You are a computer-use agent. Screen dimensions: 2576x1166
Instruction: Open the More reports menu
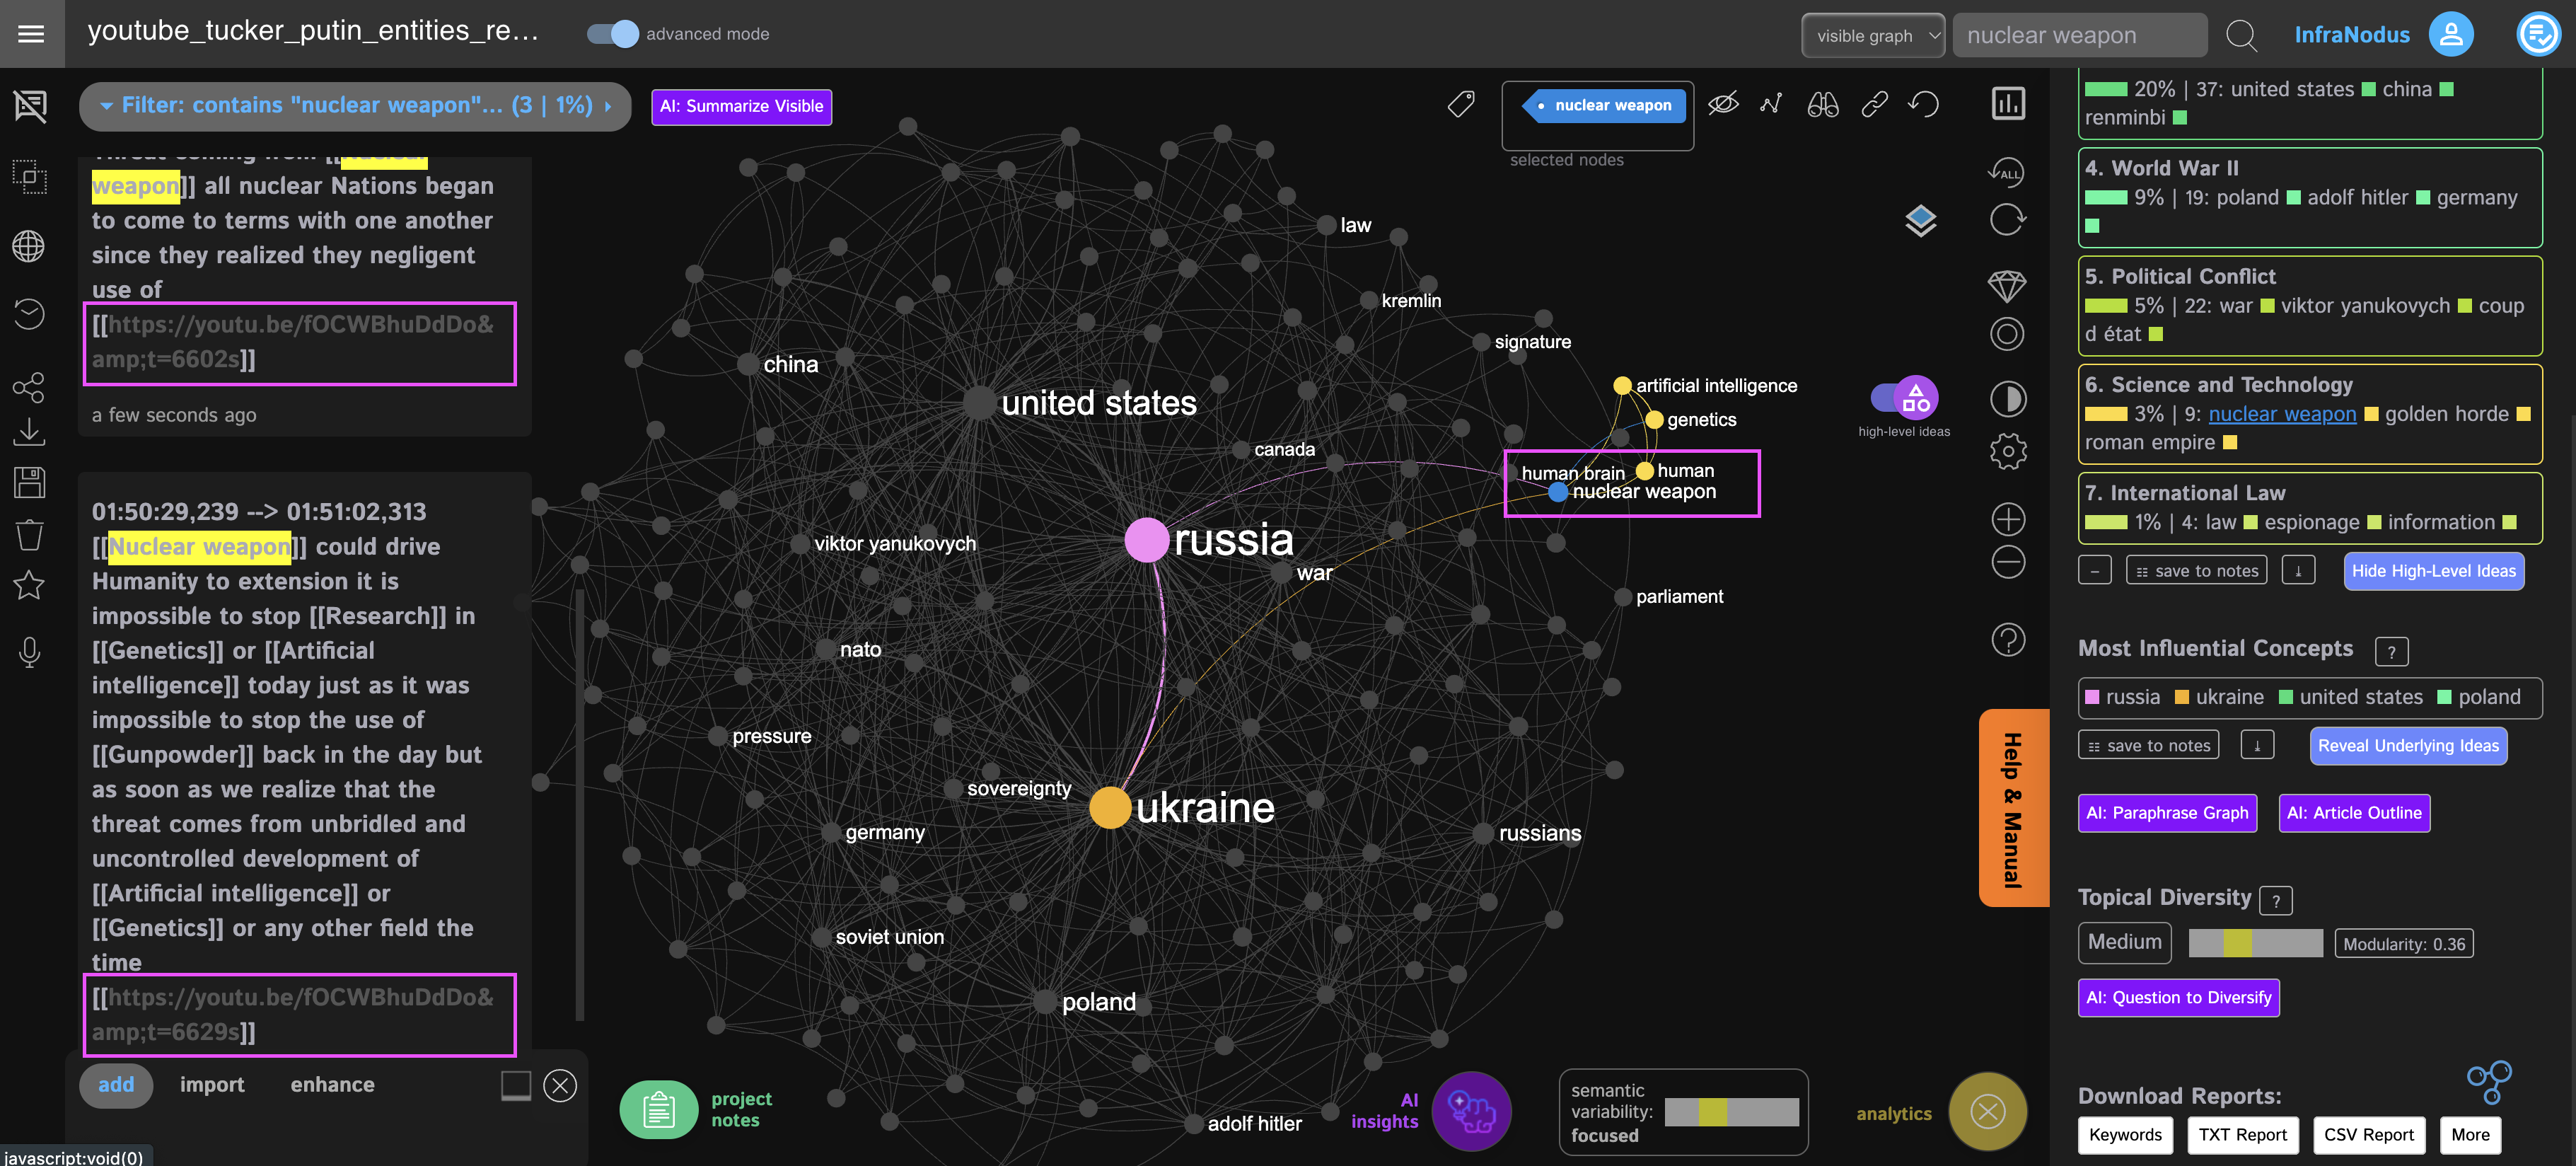coord(2470,1134)
